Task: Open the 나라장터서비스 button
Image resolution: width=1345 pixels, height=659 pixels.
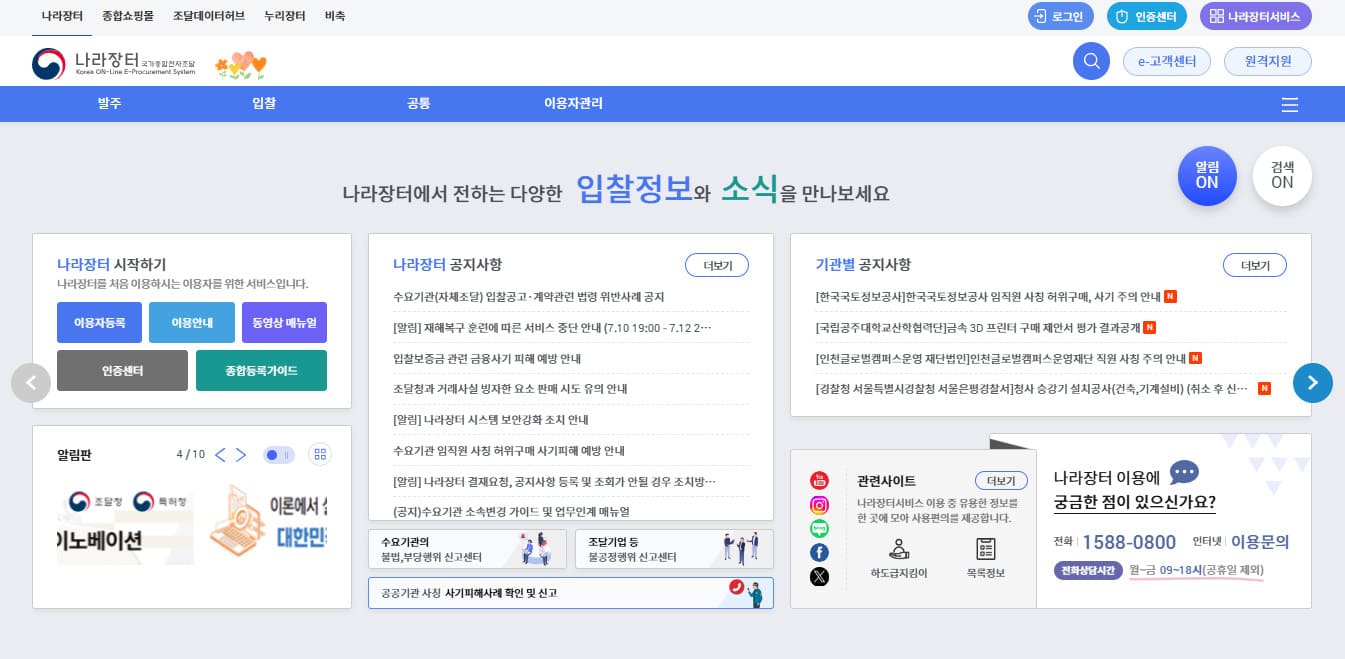Action: coord(1255,16)
